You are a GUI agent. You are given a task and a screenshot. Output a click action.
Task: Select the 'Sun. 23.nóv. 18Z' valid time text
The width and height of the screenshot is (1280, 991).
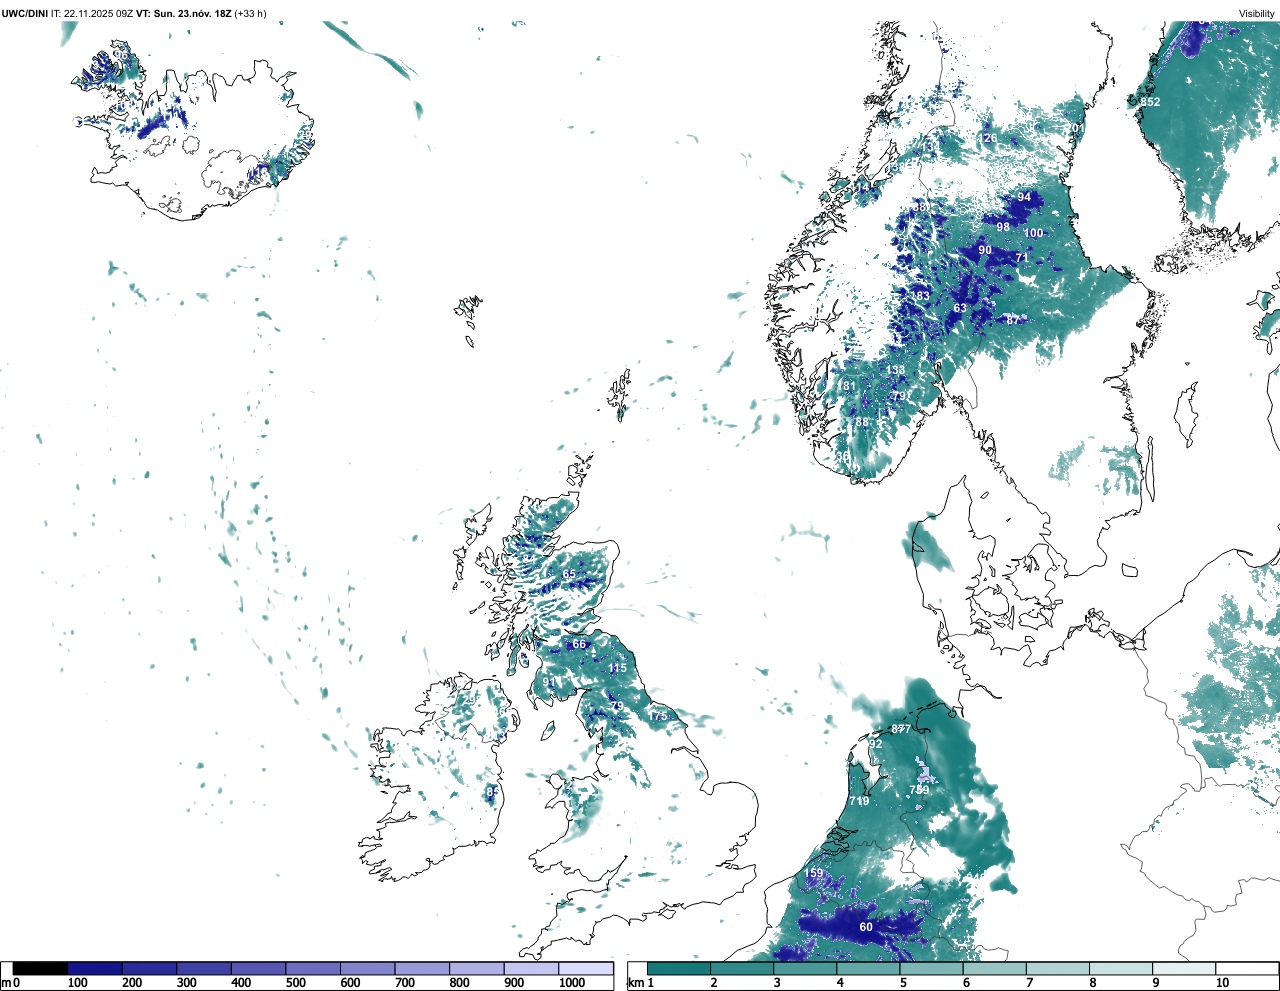point(191,14)
